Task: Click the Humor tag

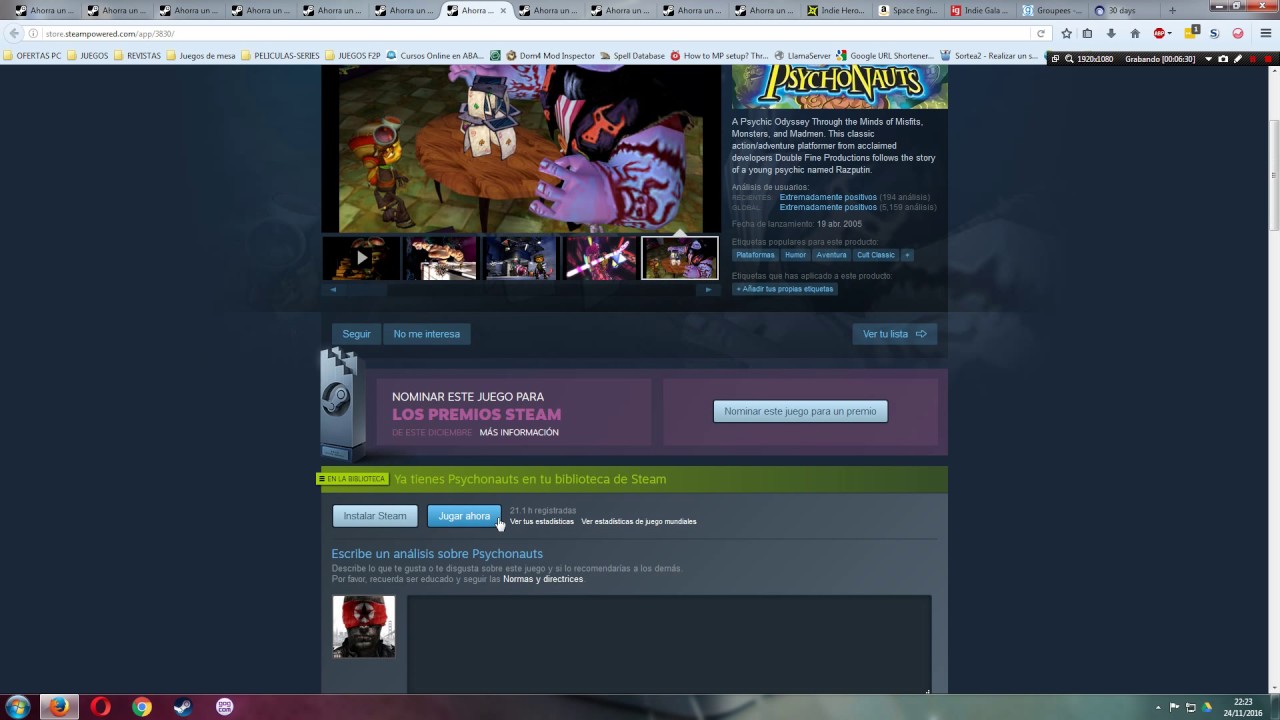Action: tap(795, 255)
